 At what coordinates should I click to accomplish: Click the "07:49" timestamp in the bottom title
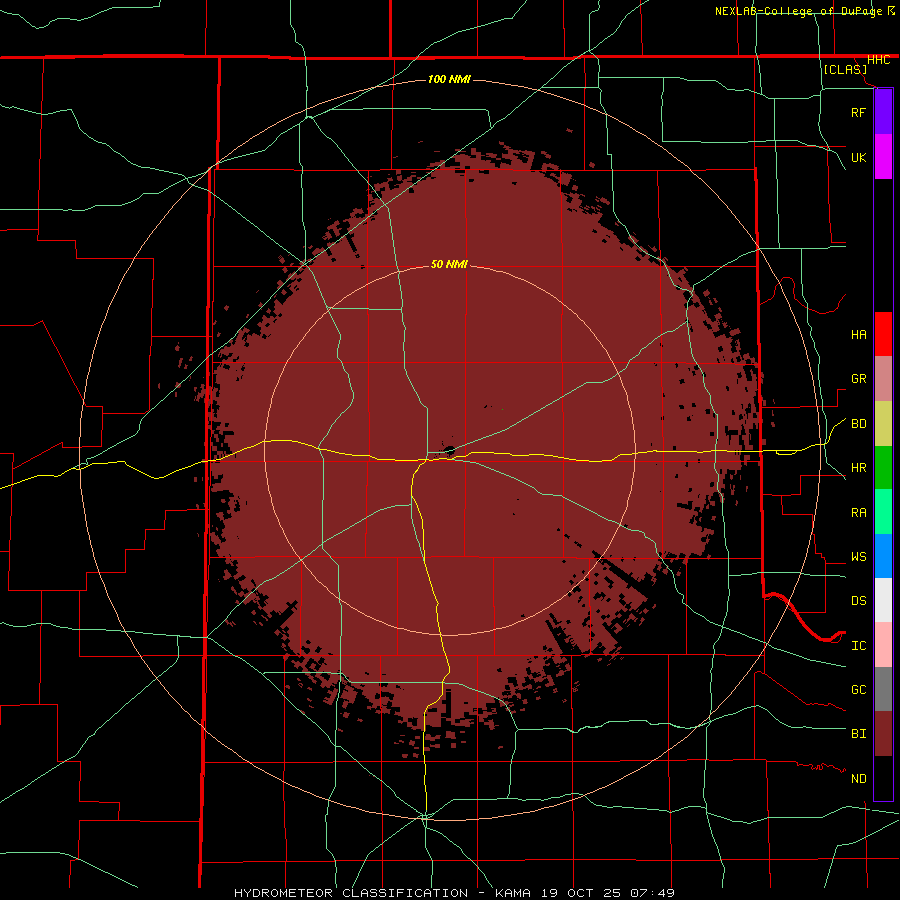(652, 893)
